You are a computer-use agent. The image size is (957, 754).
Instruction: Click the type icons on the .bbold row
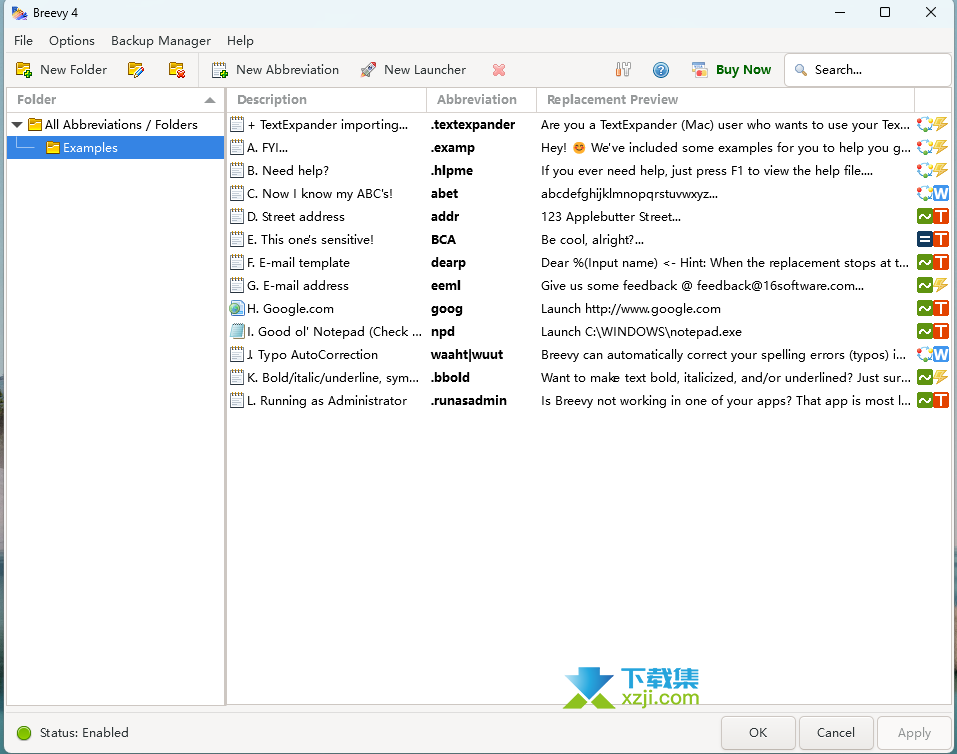click(933, 378)
